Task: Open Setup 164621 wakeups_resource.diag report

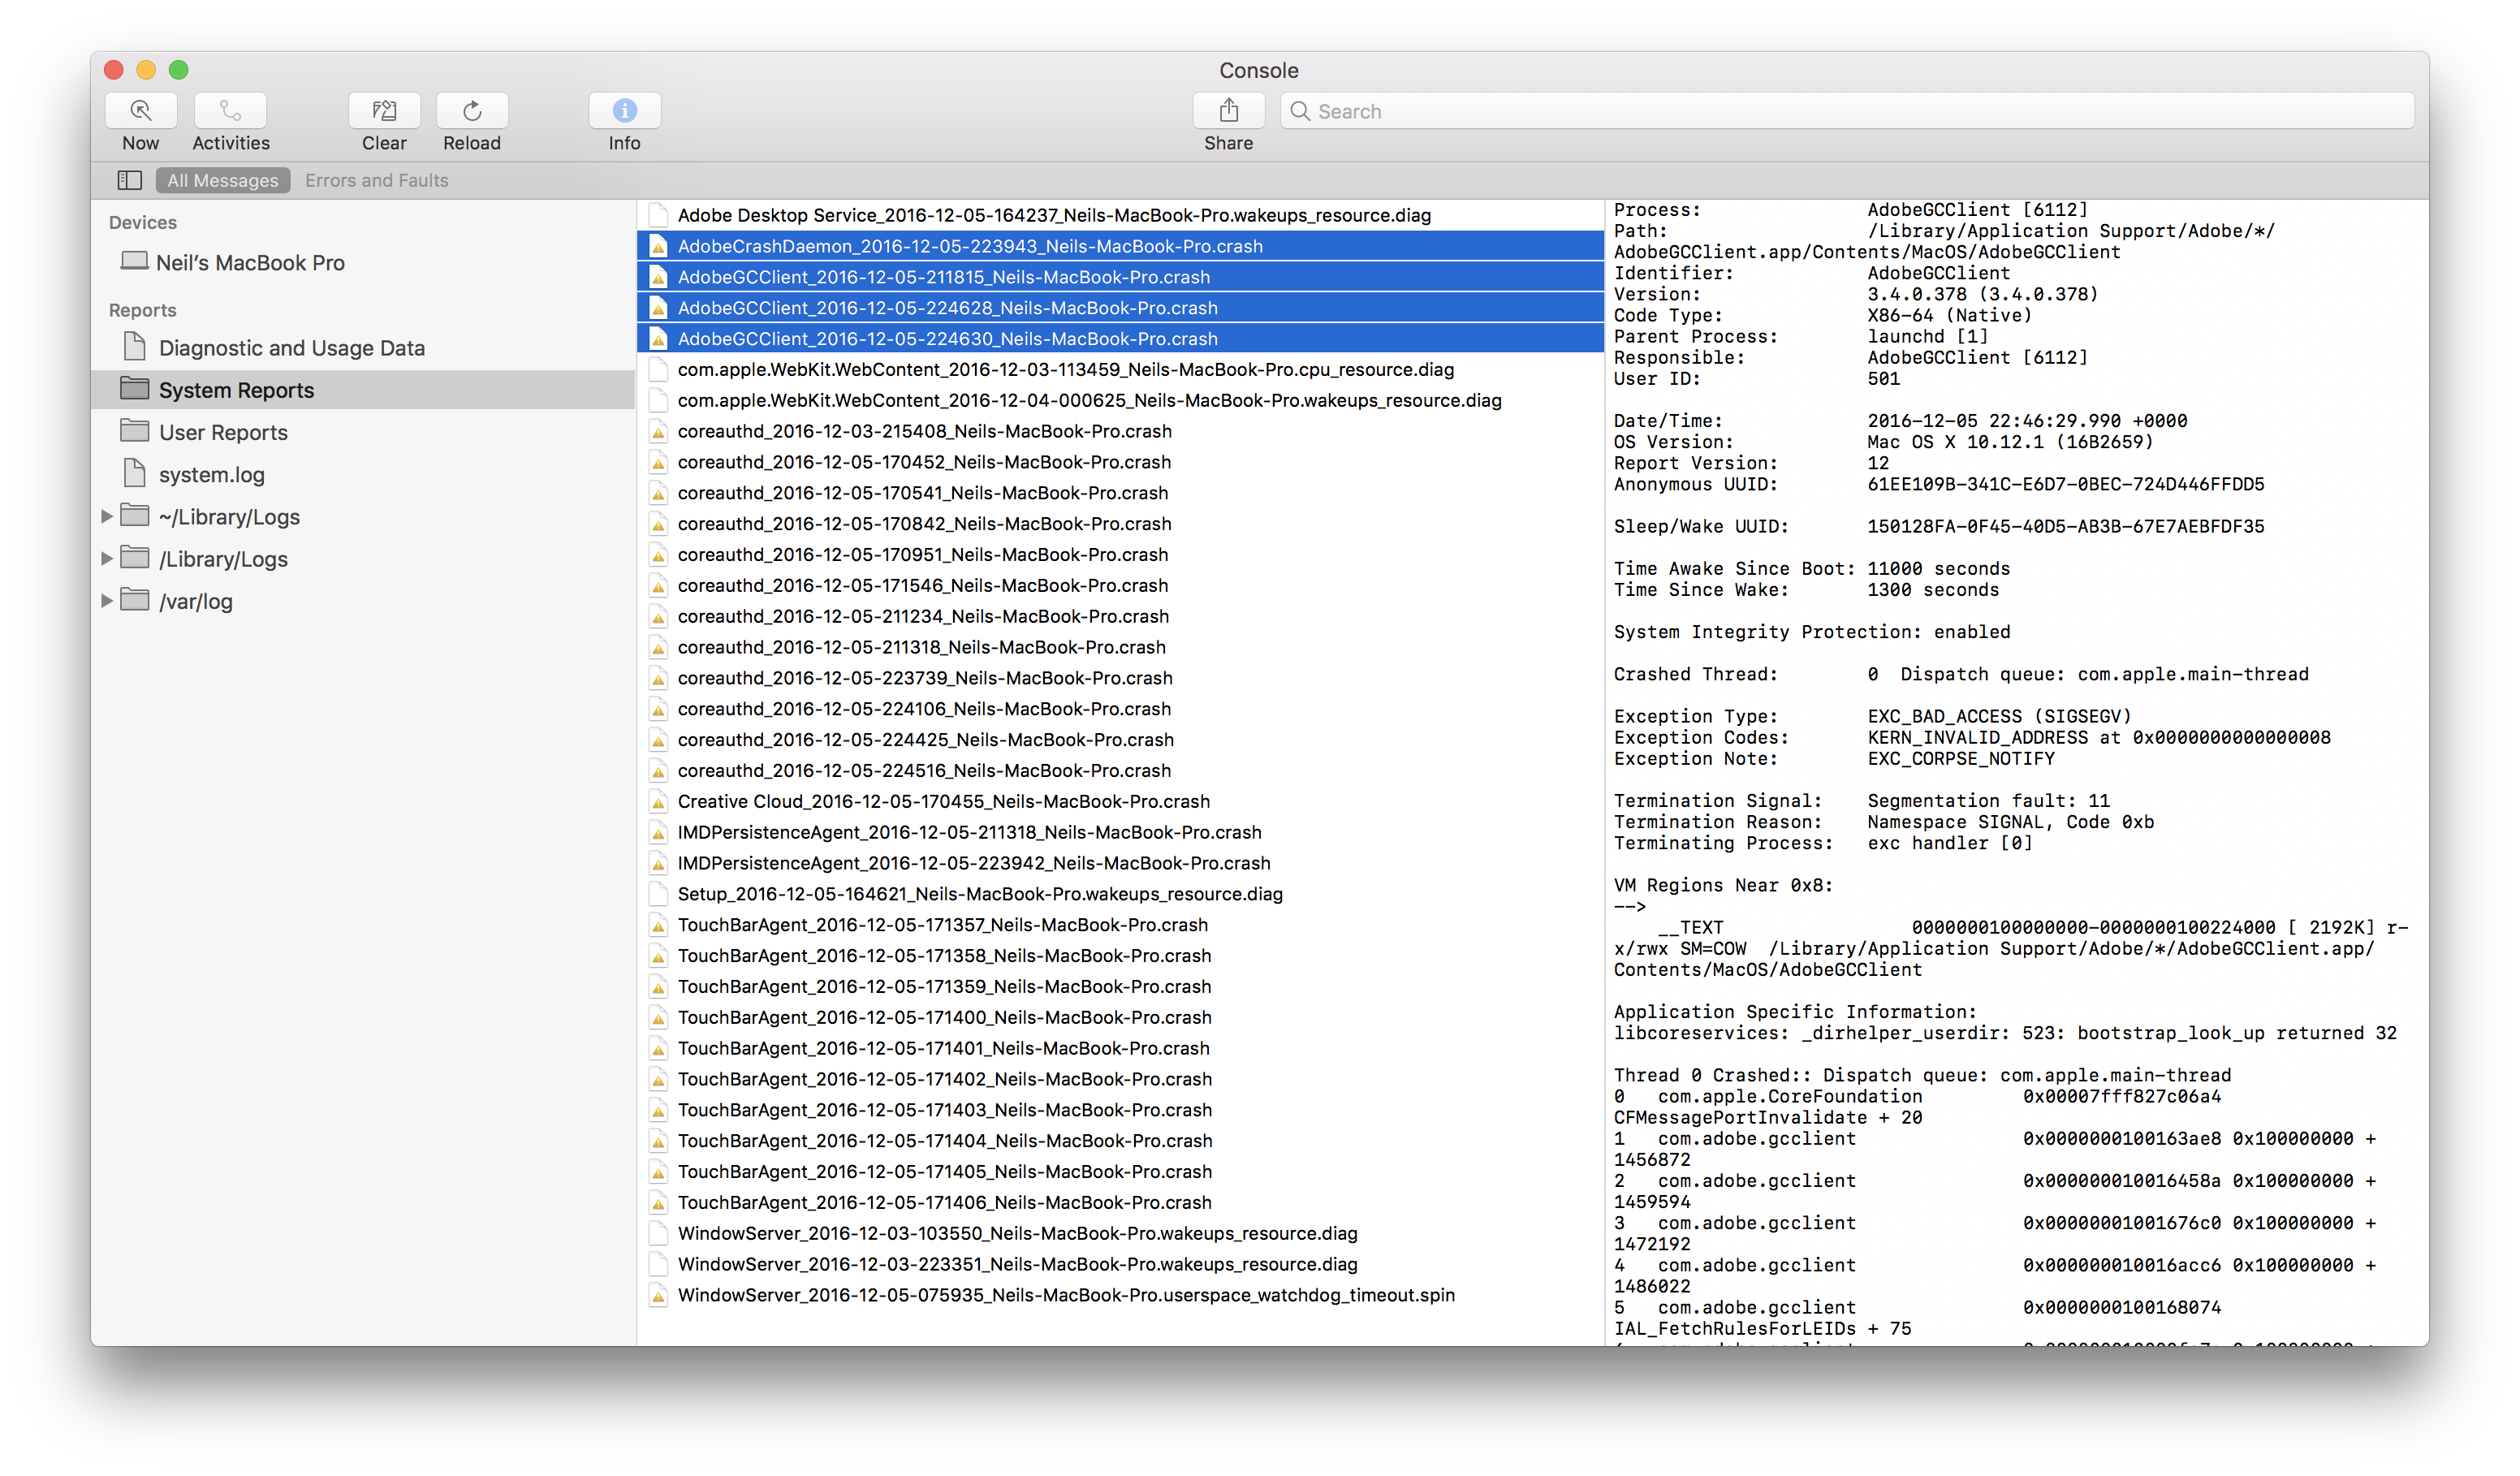Action: (1120, 894)
